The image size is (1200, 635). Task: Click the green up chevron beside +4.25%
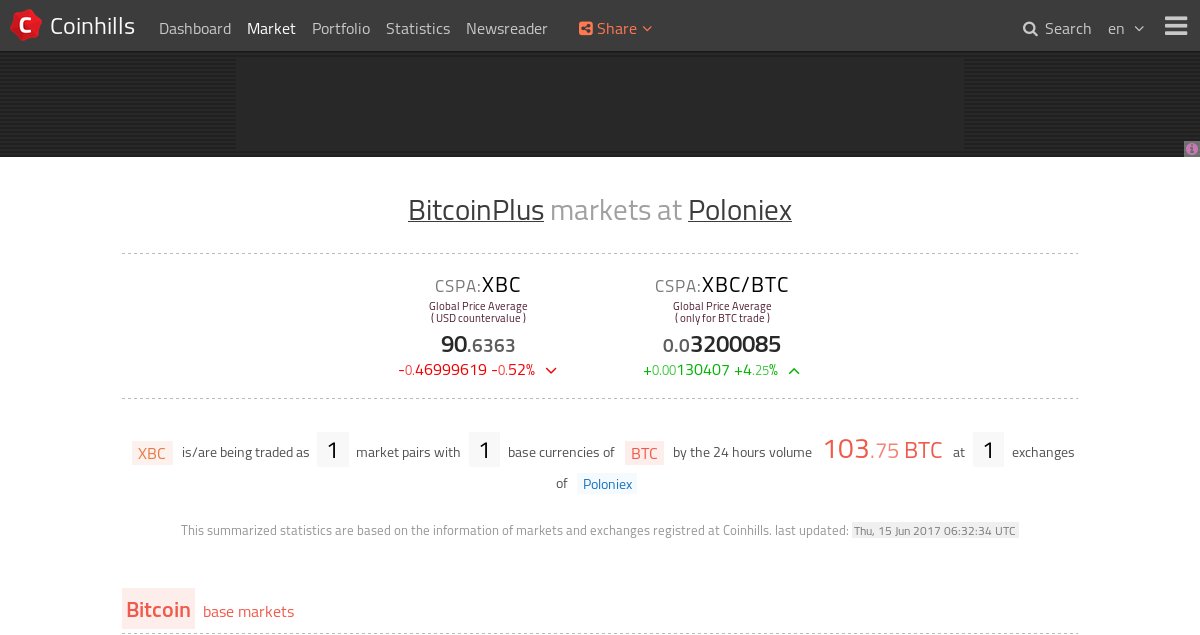[794, 370]
